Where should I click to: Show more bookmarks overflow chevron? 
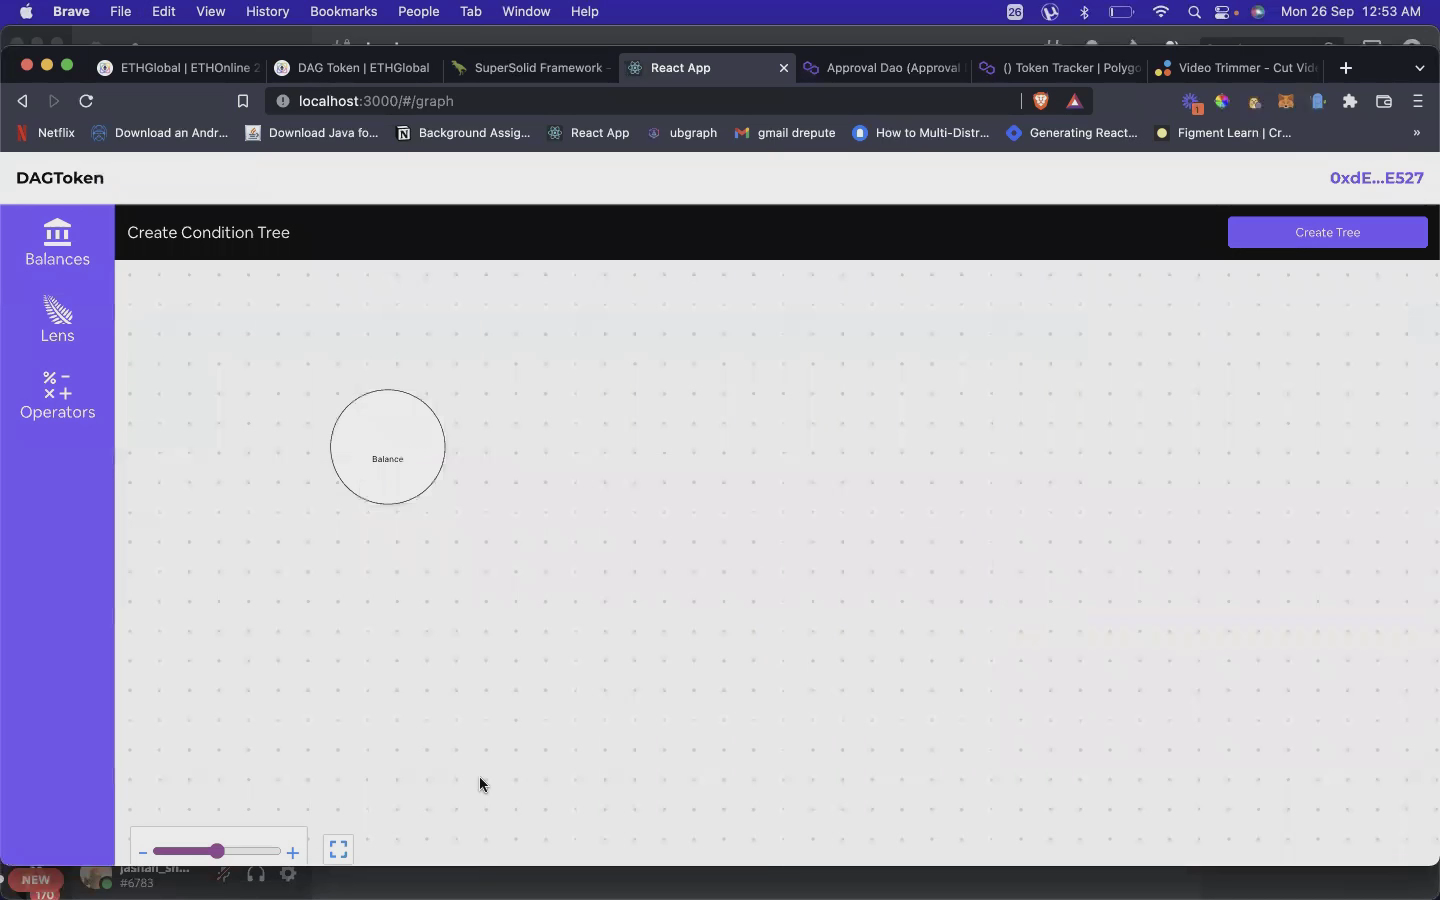tap(1417, 133)
